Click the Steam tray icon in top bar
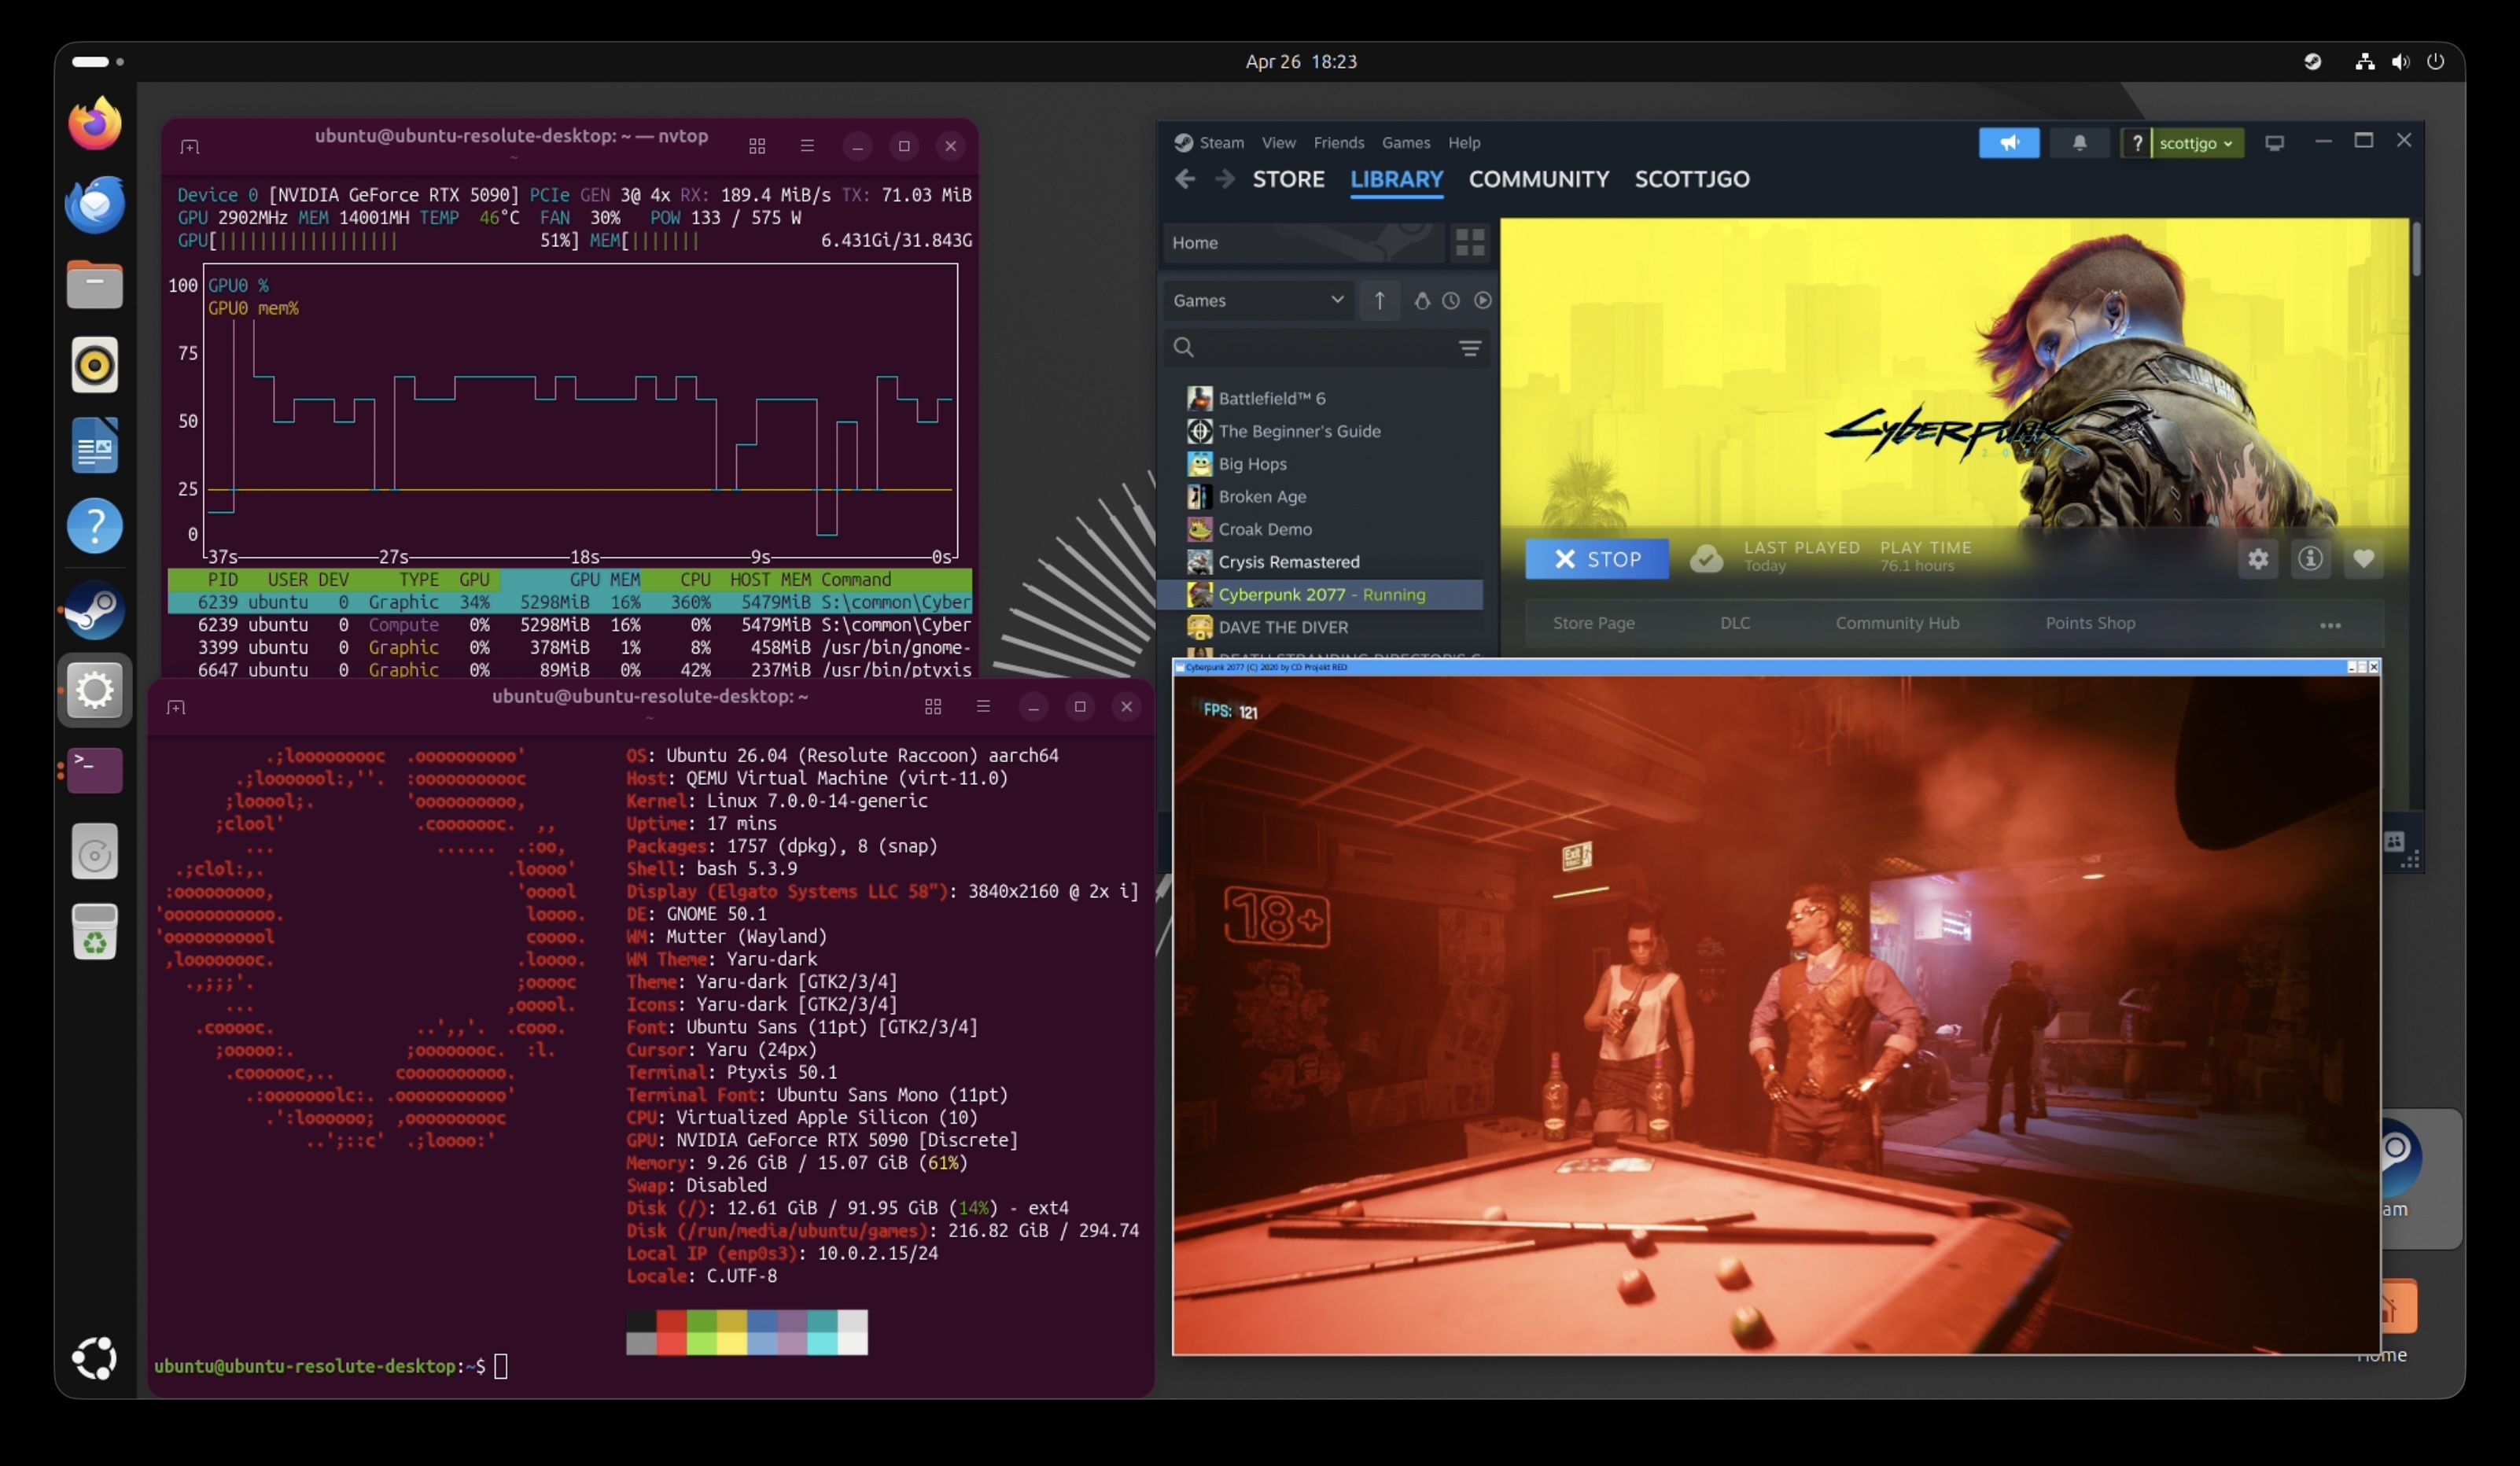2520x1466 pixels. [x=2312, y=61]
